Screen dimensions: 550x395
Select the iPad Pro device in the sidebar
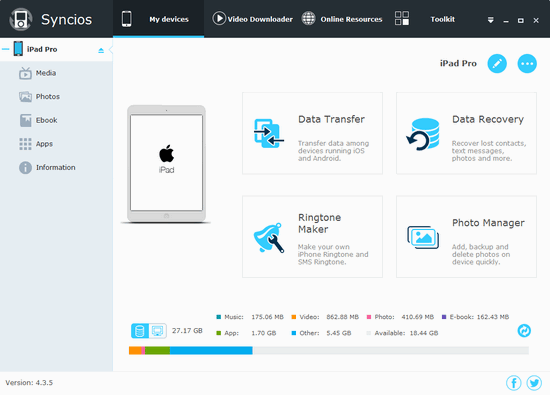pyautogui.click(x=56, y=49)
